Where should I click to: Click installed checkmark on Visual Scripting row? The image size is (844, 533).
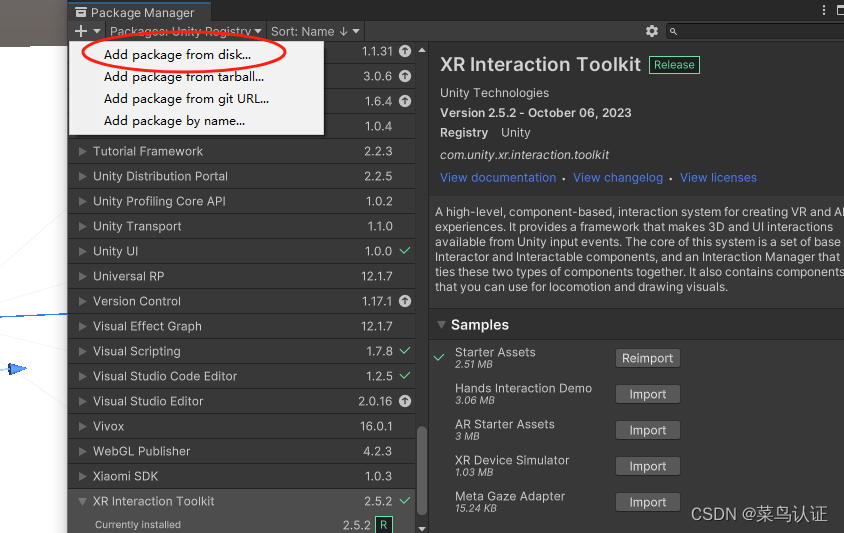pos(405,351)
